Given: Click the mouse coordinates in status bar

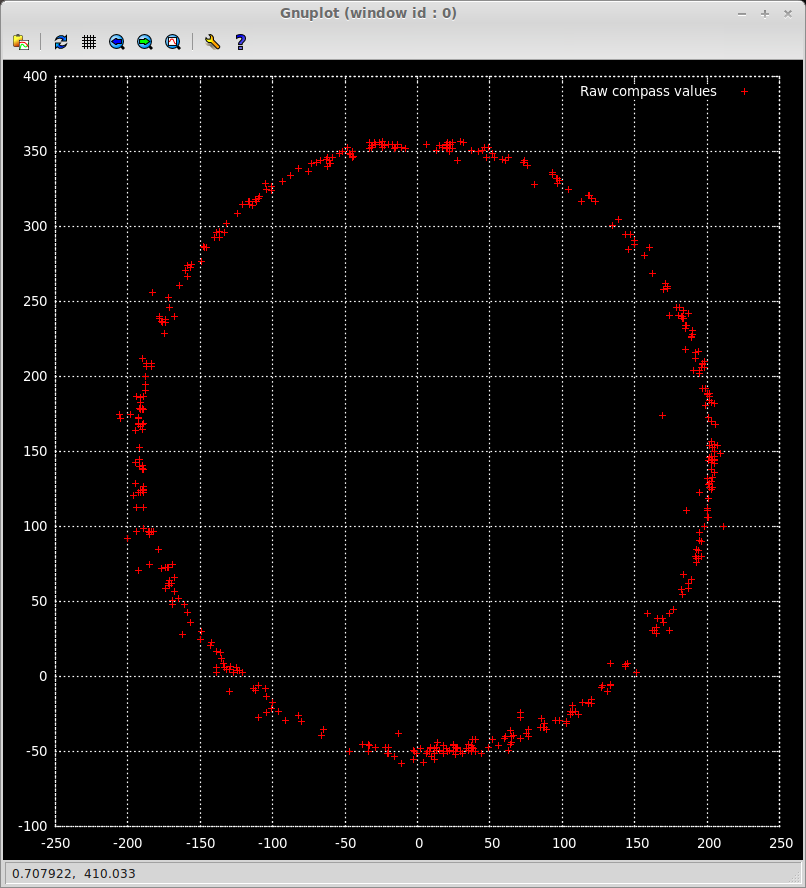Looking at the screenshot, I should tap(72, 873).
